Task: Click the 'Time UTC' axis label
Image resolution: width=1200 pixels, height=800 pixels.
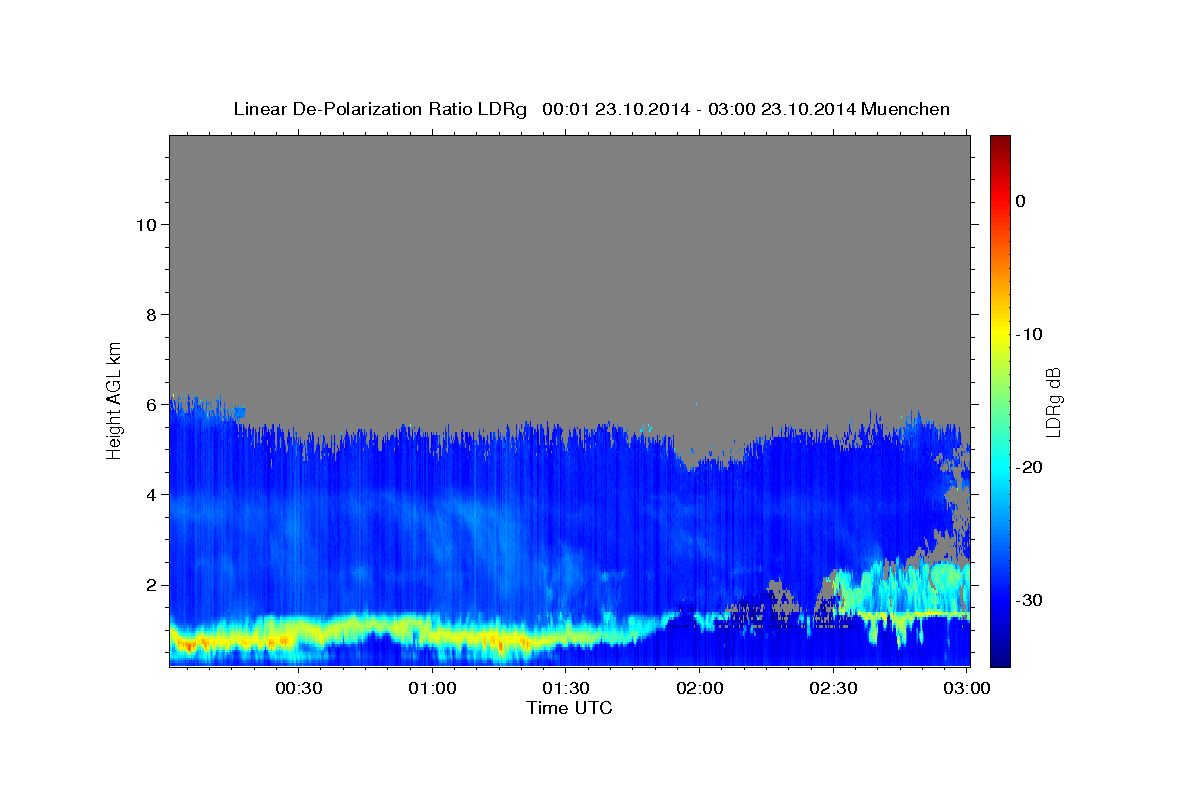Action: pos(569,708)
